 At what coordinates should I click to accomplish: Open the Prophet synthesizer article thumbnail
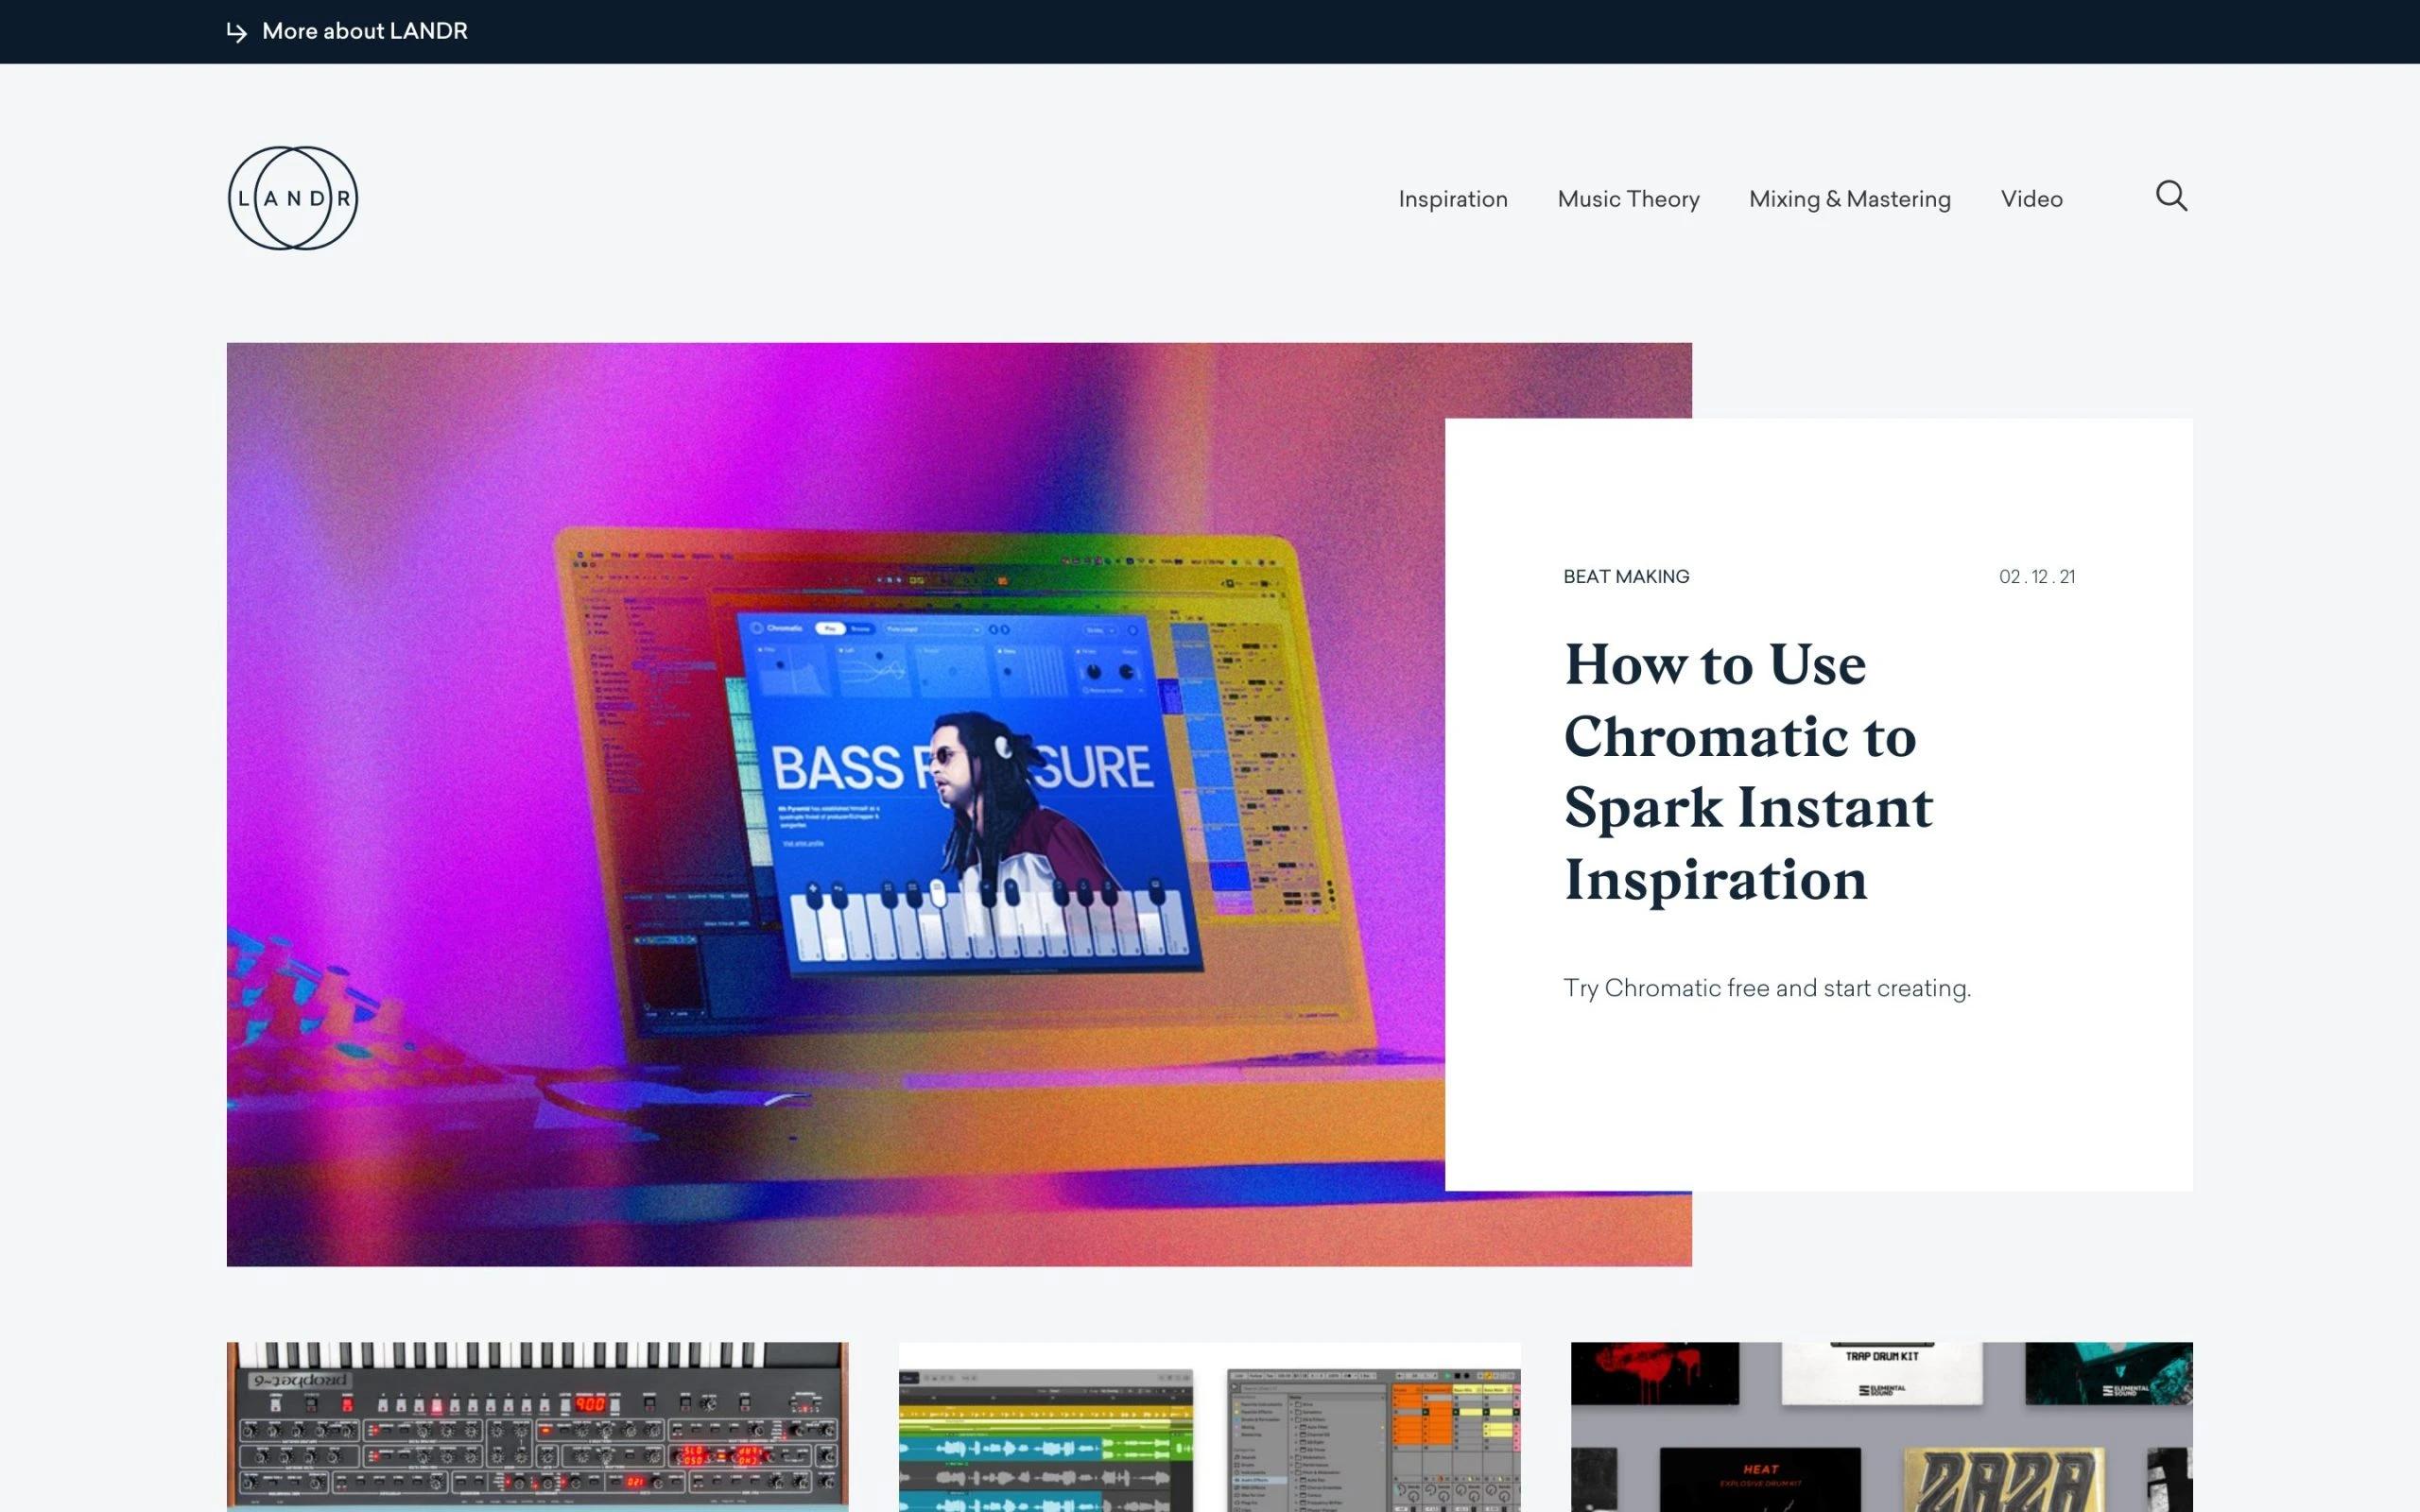[537, 1425]
